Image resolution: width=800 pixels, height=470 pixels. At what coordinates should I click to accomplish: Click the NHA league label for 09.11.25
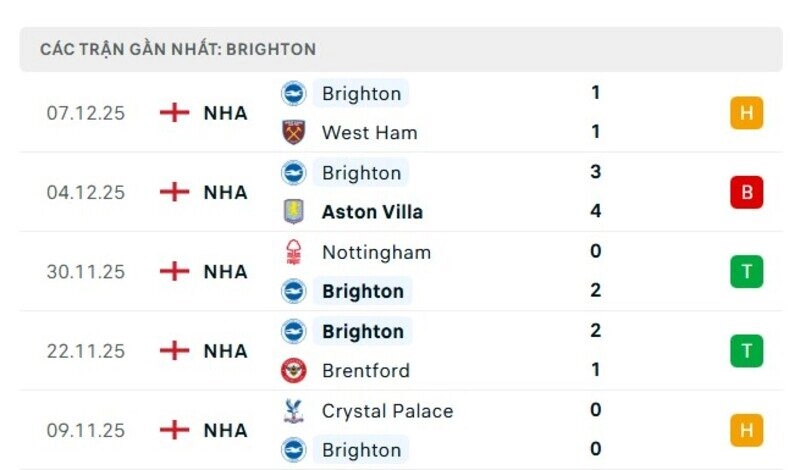click(225, 430)
